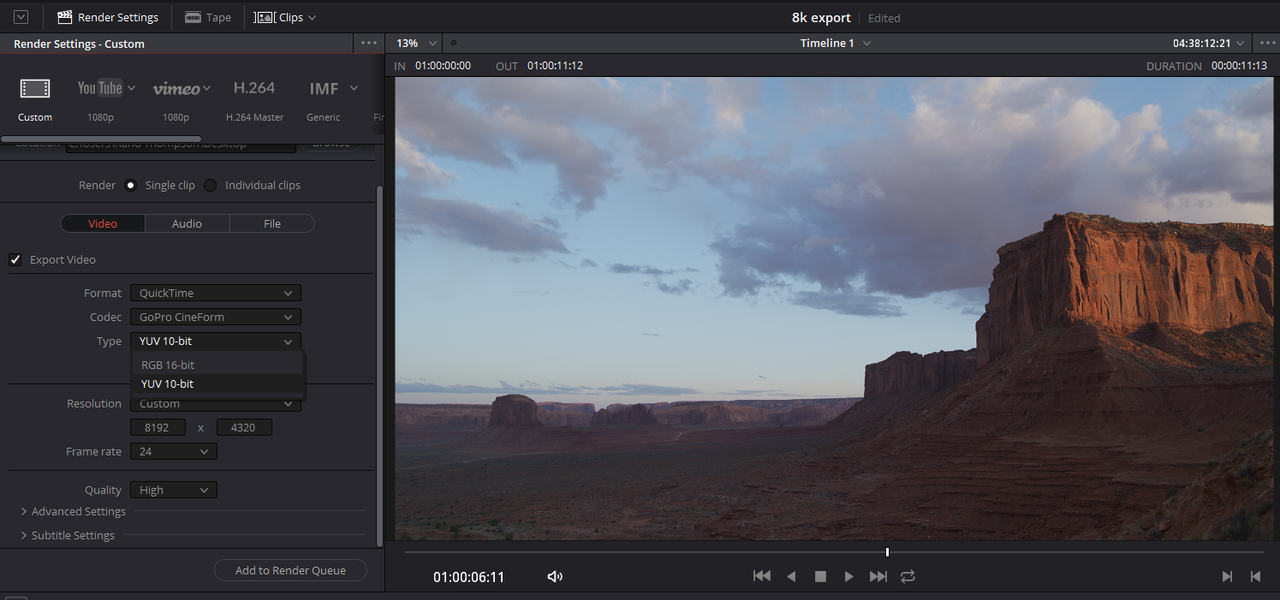Screen dimensions: 1280x600
Task: Switch to the File tab
Action: click(272, 224)
